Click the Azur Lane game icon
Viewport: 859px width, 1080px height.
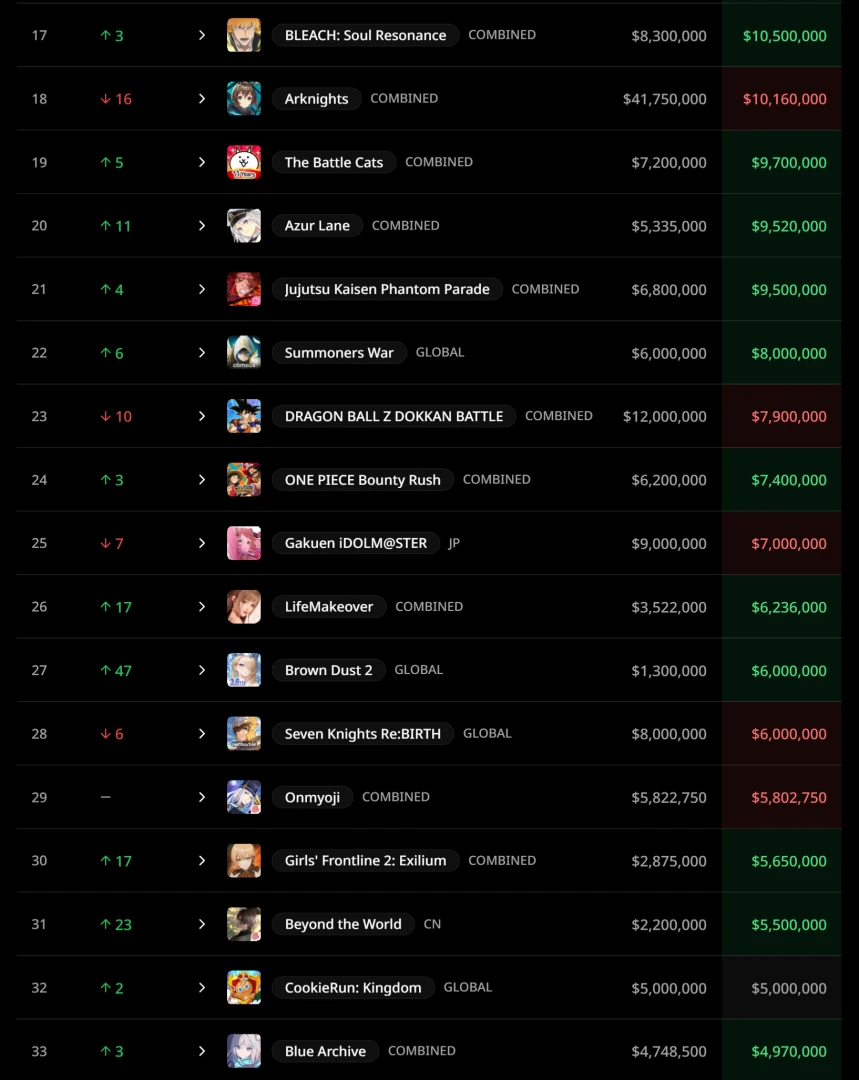point(244,226)
